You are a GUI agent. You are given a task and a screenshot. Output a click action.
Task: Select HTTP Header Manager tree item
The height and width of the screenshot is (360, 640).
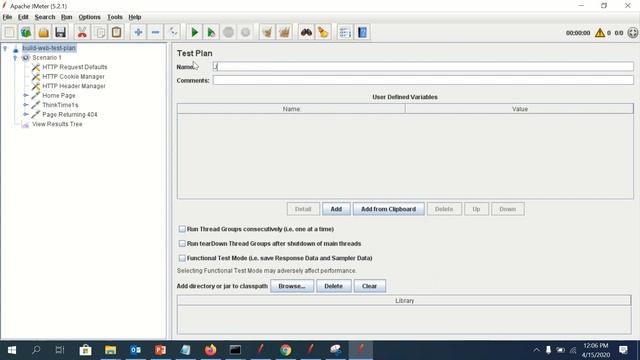pos(73,86)
